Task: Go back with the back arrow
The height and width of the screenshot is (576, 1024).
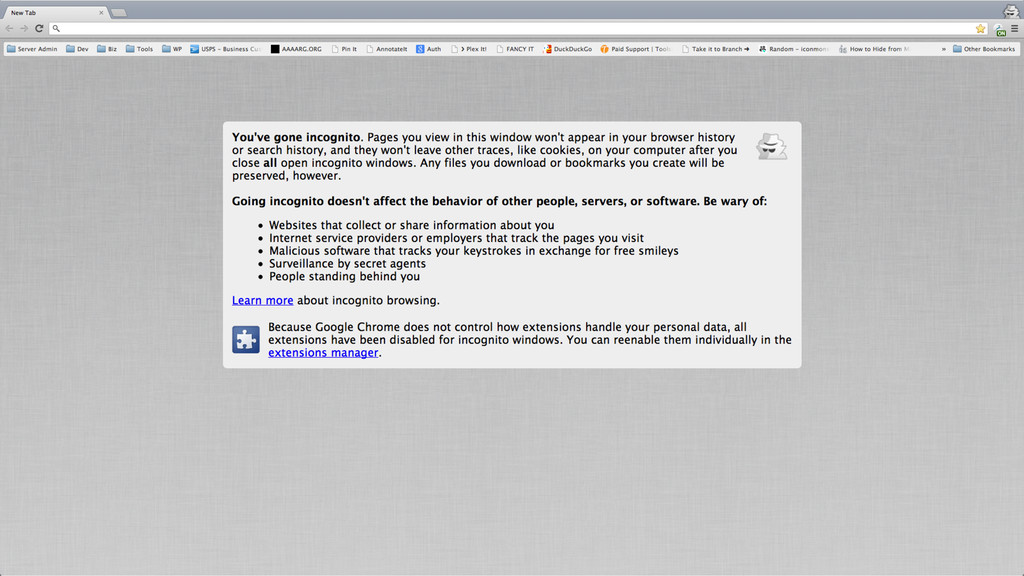Action: coord(9,28)
